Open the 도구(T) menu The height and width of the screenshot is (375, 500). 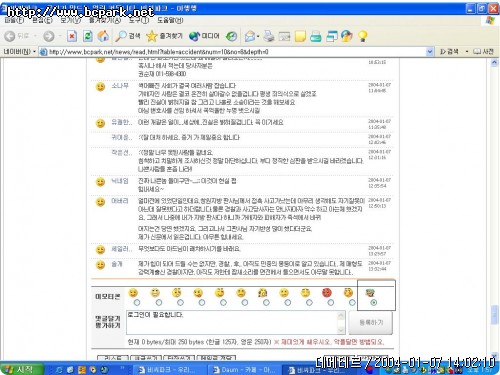coord(139,21)
